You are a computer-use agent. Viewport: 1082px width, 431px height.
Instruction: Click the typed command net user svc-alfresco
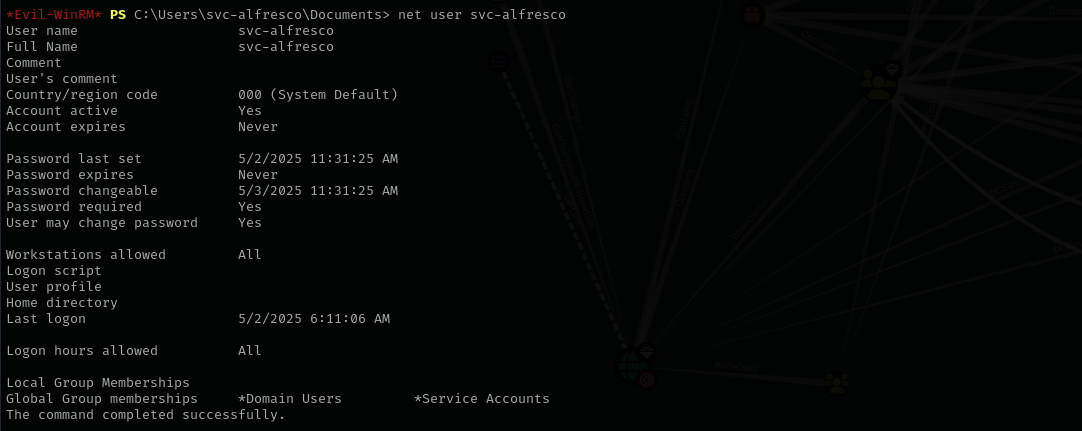point(482,14)
